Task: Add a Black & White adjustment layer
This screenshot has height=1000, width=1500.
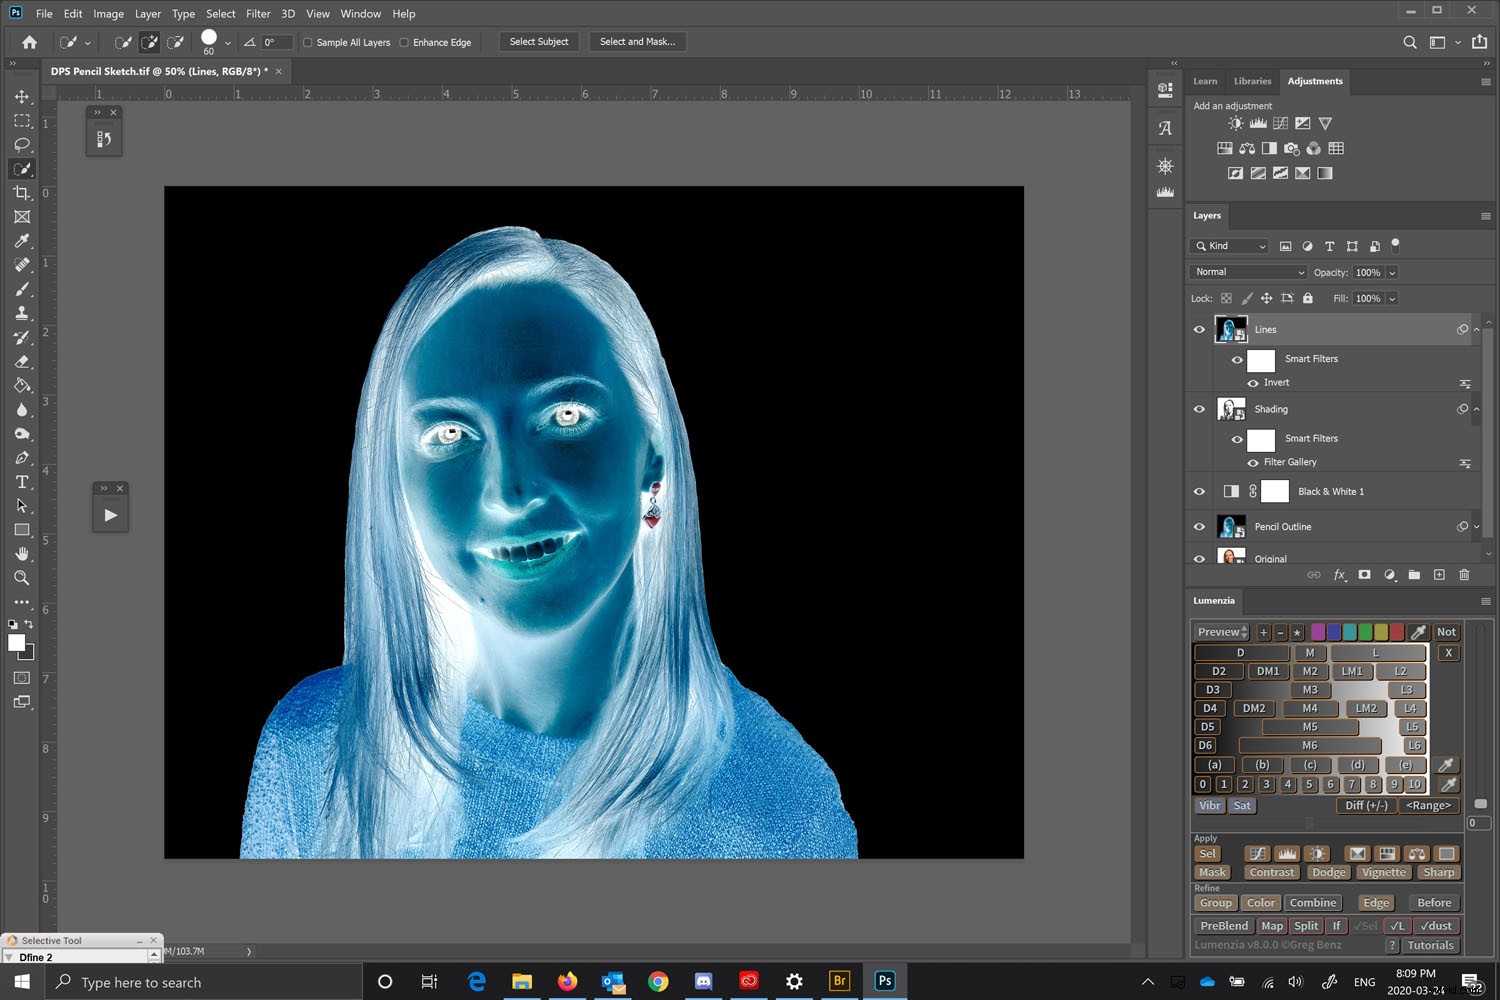Action: (1269, 147)
